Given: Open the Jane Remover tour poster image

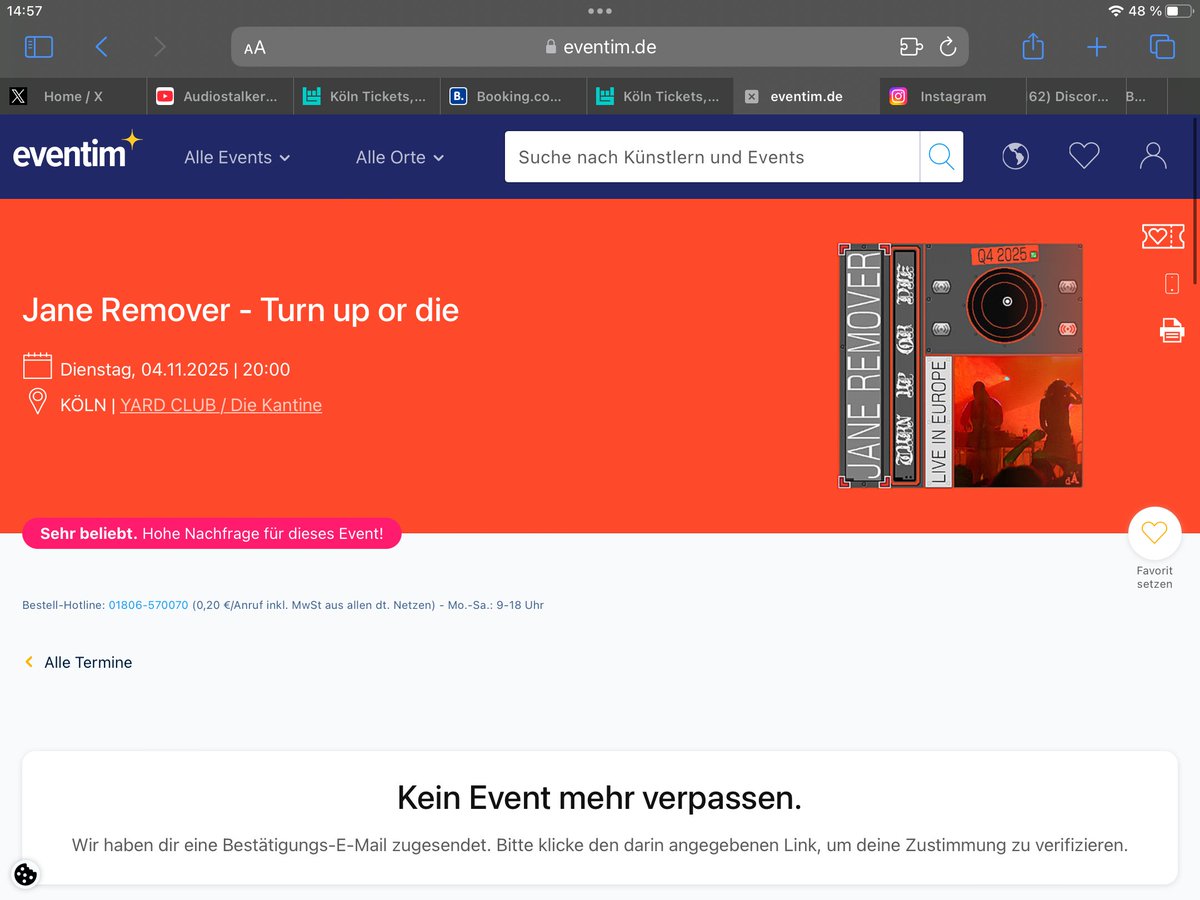Looking at the screenshot, I should click(x=961, y=365).
